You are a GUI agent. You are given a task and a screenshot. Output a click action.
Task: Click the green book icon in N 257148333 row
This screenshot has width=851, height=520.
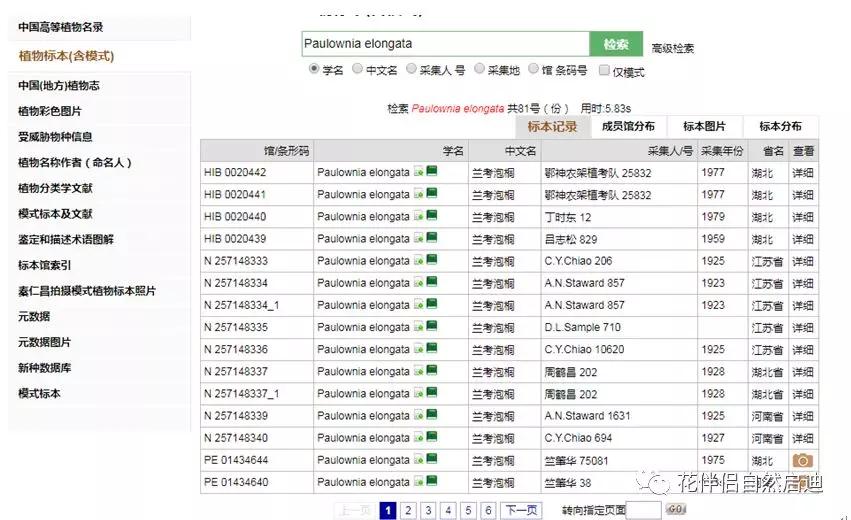tap(431, 259)
